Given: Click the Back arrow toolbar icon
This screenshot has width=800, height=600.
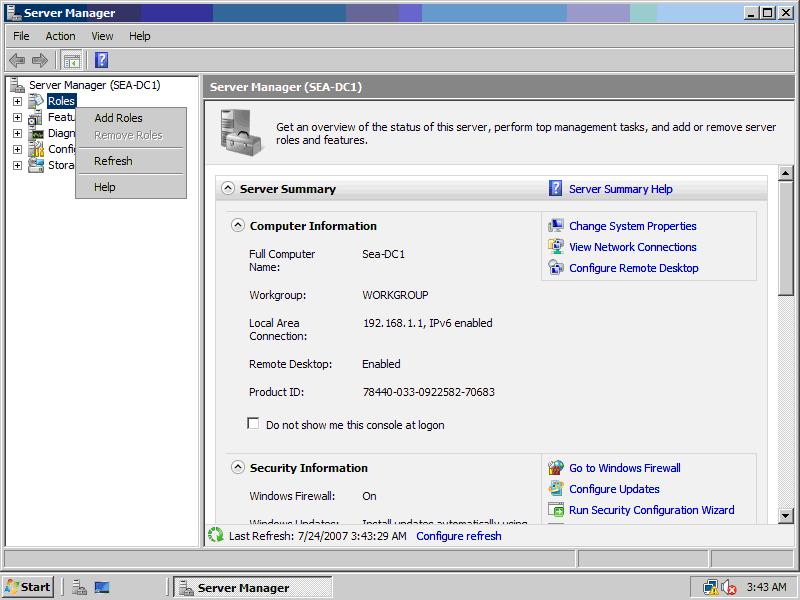Looking at the screenshot, I should (17, 60).
